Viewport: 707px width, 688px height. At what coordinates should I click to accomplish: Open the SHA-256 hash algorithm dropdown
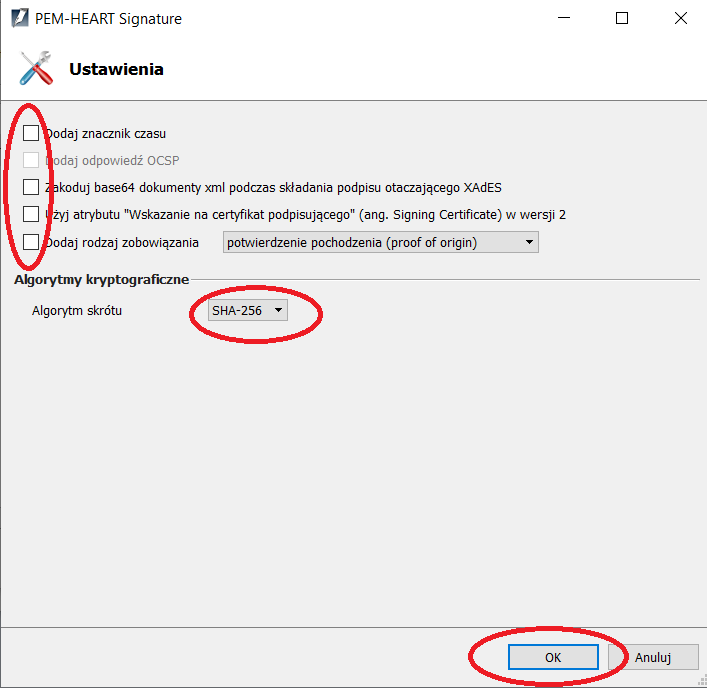[248, 310]
